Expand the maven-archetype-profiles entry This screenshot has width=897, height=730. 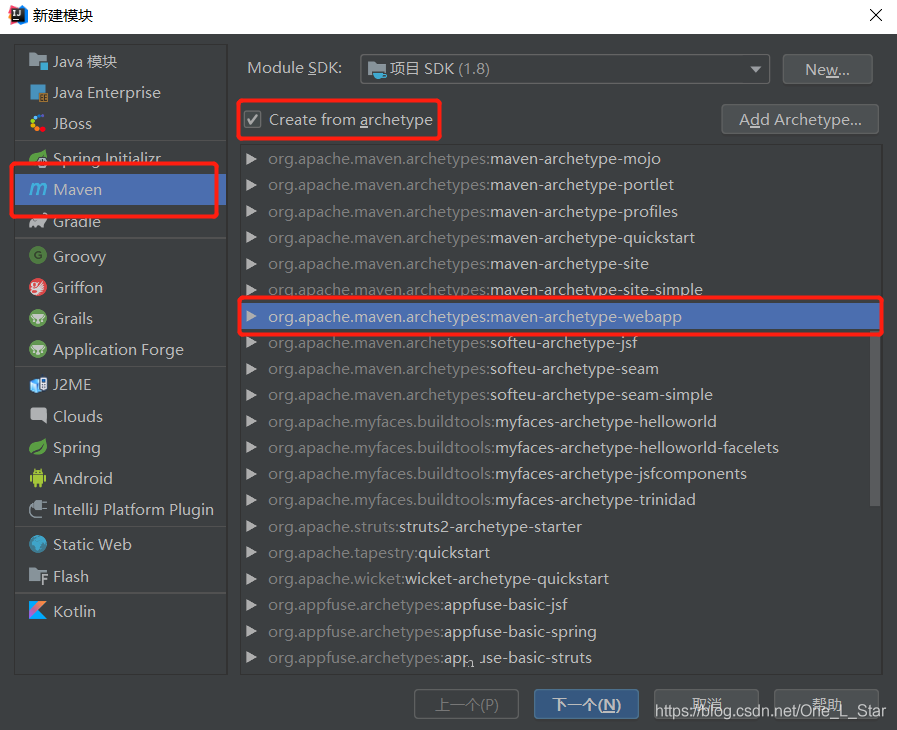point(251,211)
